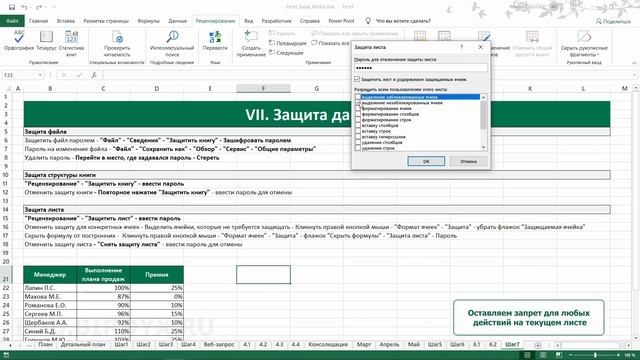640x360 pixels.
Task: Check форматирование столбцов checkbox
Action: point(358,114)
